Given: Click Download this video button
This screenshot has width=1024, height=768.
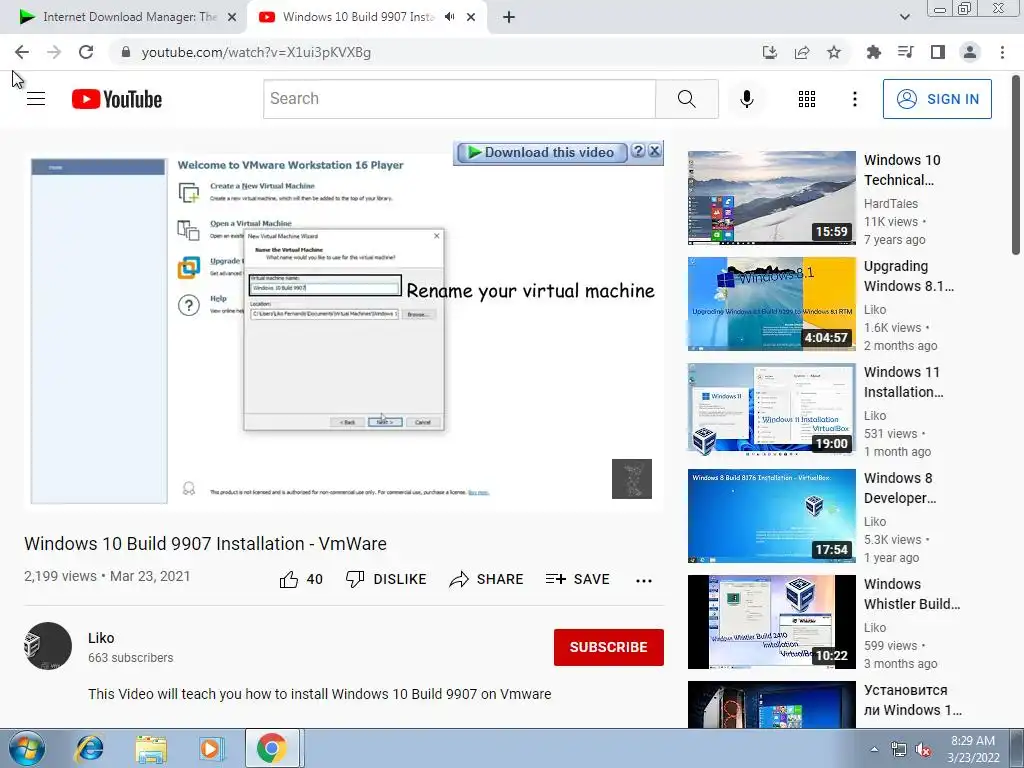Looking at the screenshot, I should pos(541,152).
